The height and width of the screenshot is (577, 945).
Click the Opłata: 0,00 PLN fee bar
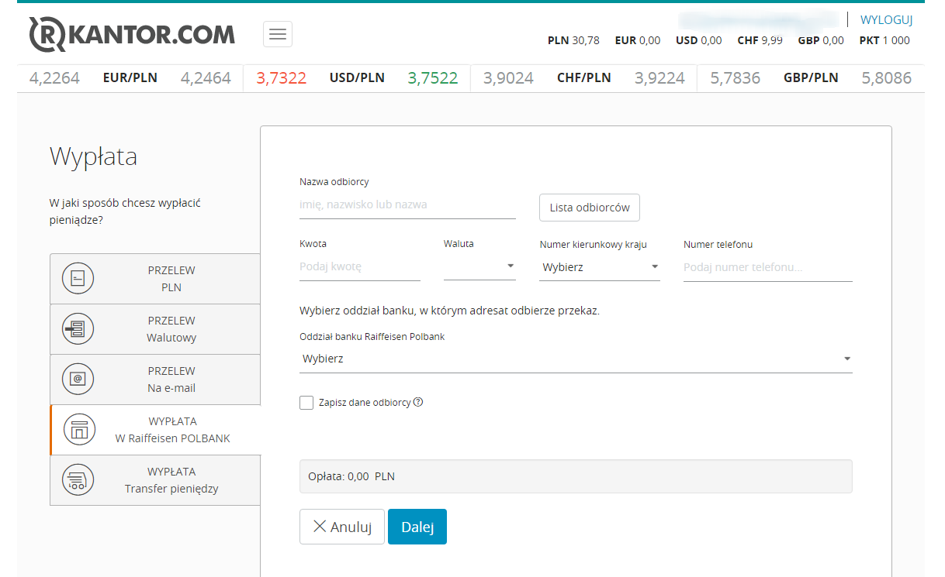(576, 476)
